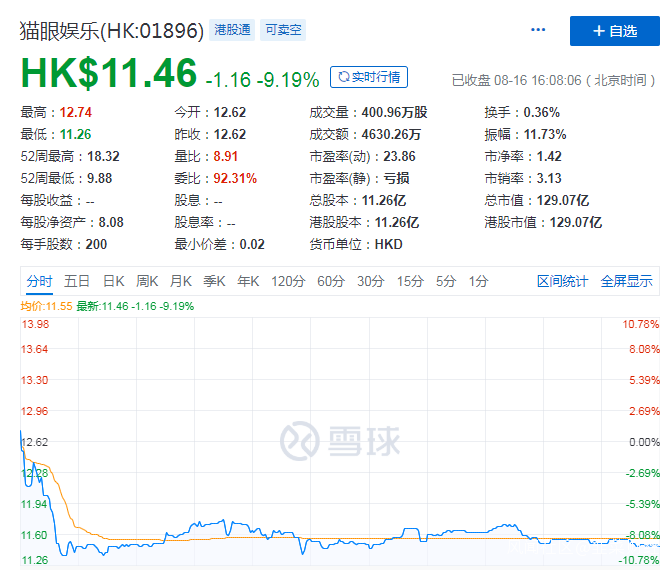Click the 每手股数 value 200

pos(96,244)
